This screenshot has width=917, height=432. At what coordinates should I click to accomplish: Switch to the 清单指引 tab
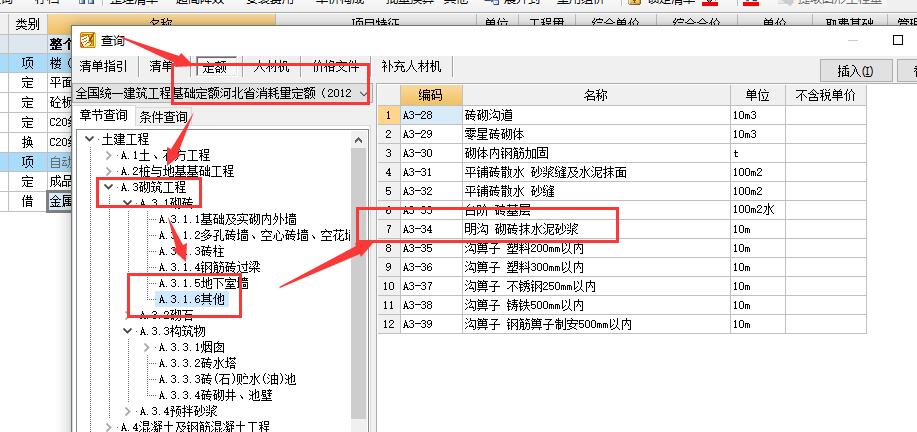103,66
